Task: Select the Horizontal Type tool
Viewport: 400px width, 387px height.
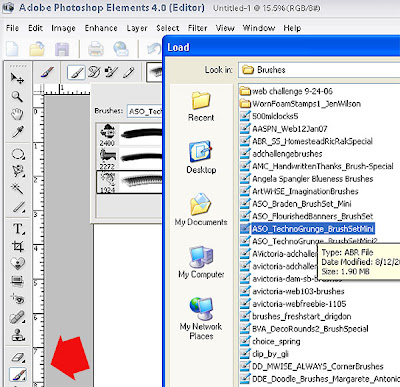Action: click(x=18, y=229)
